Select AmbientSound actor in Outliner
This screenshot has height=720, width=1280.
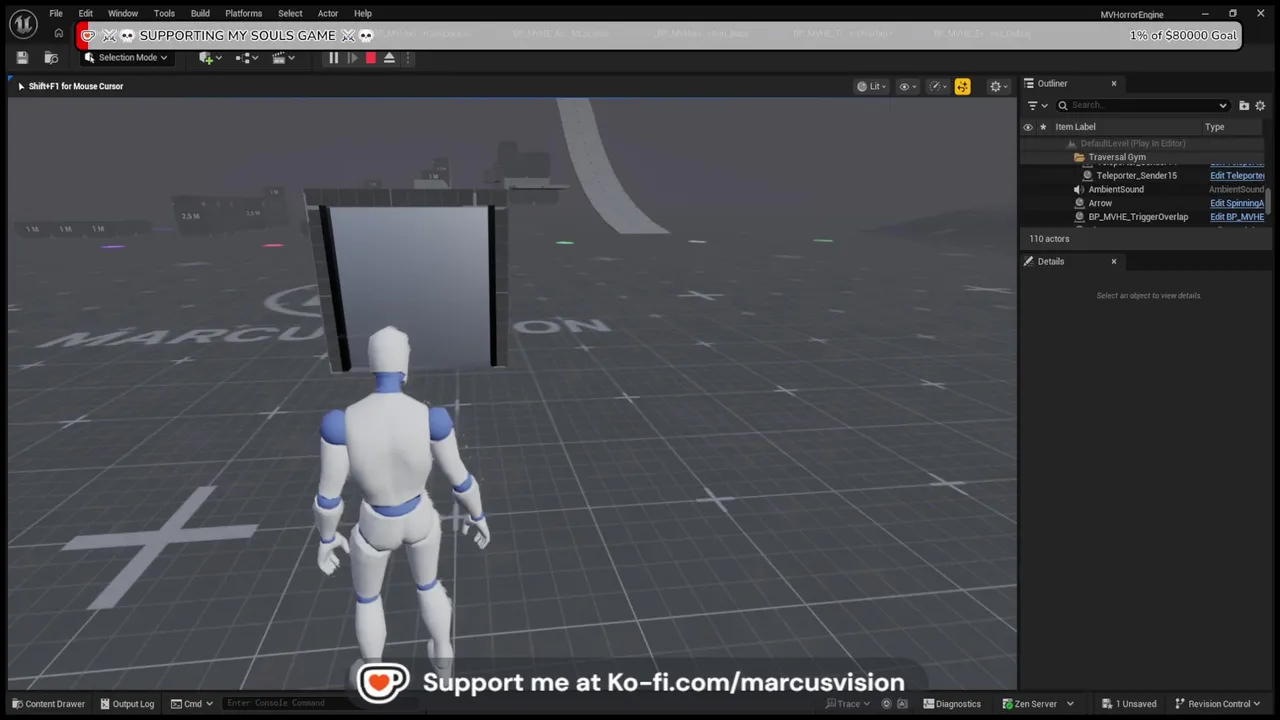(1116, 190)
